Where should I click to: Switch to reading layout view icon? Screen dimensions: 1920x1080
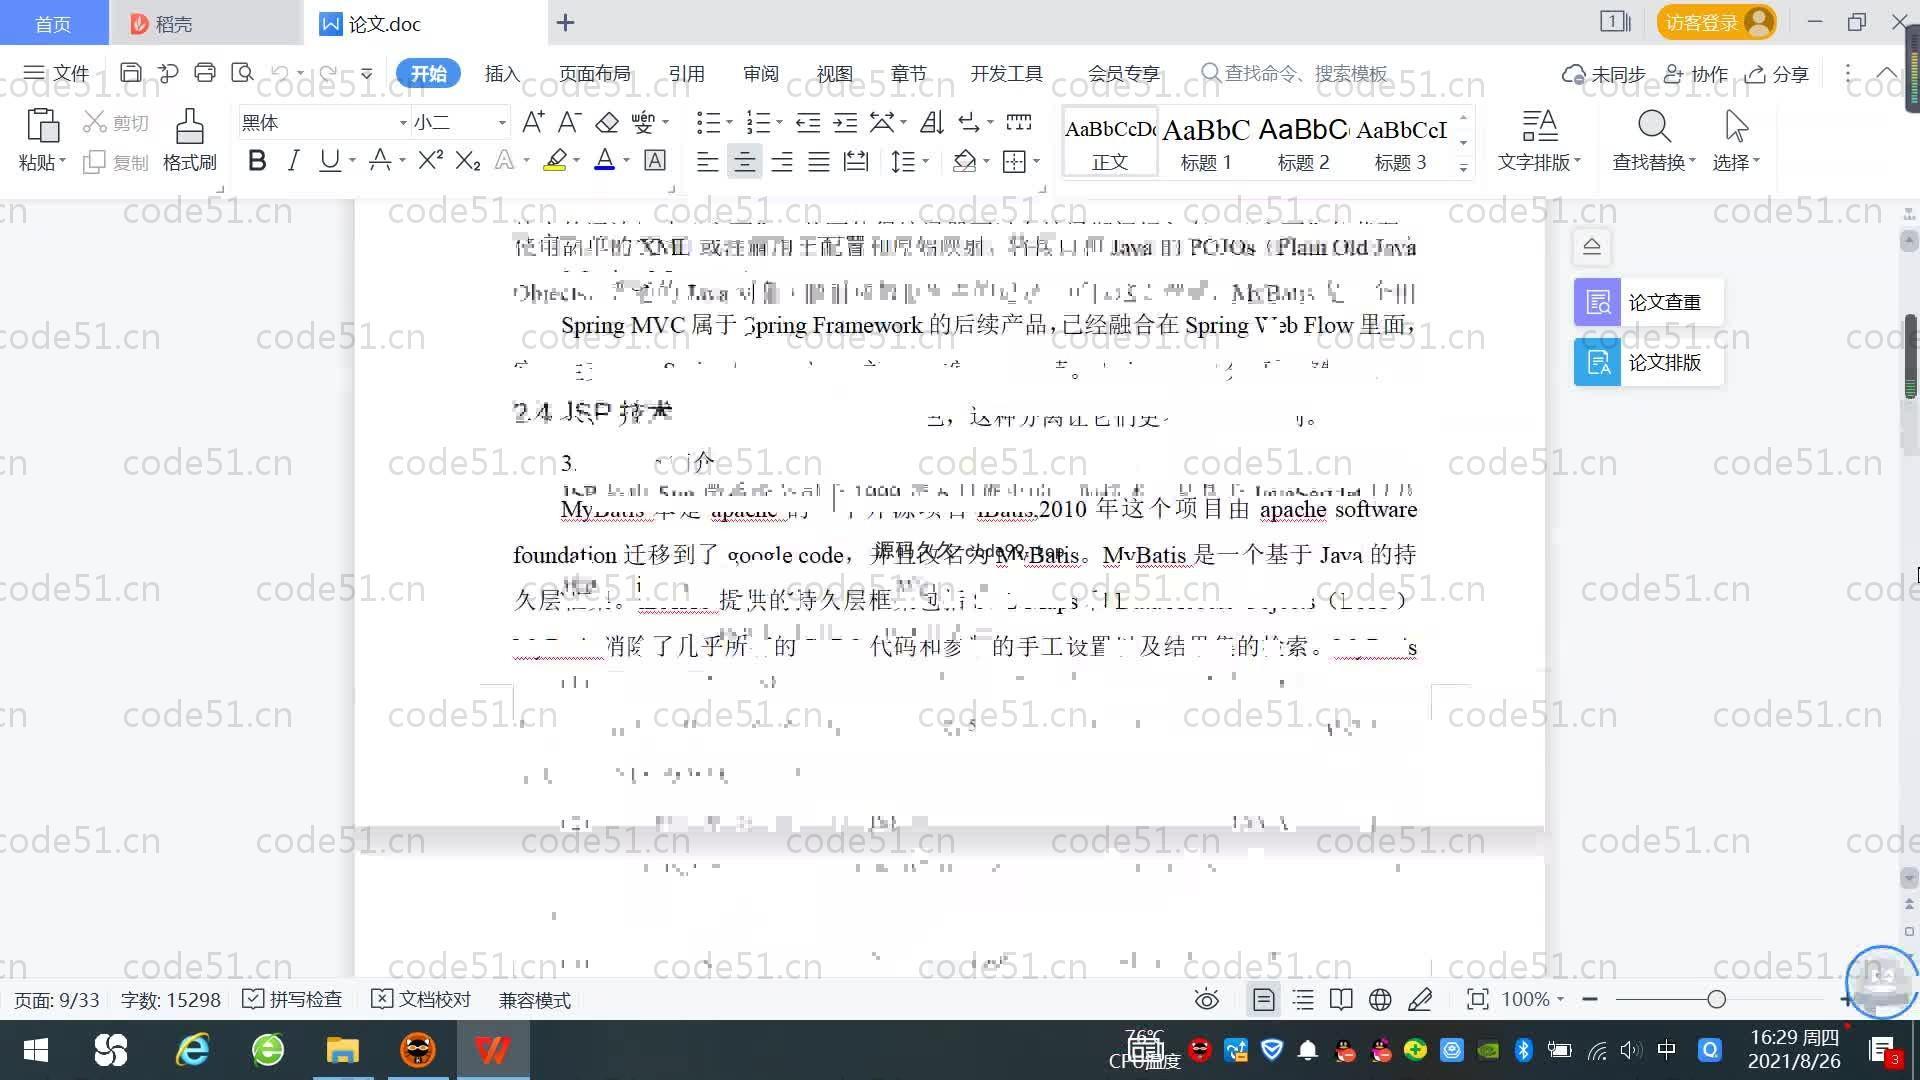point(1341,999)
